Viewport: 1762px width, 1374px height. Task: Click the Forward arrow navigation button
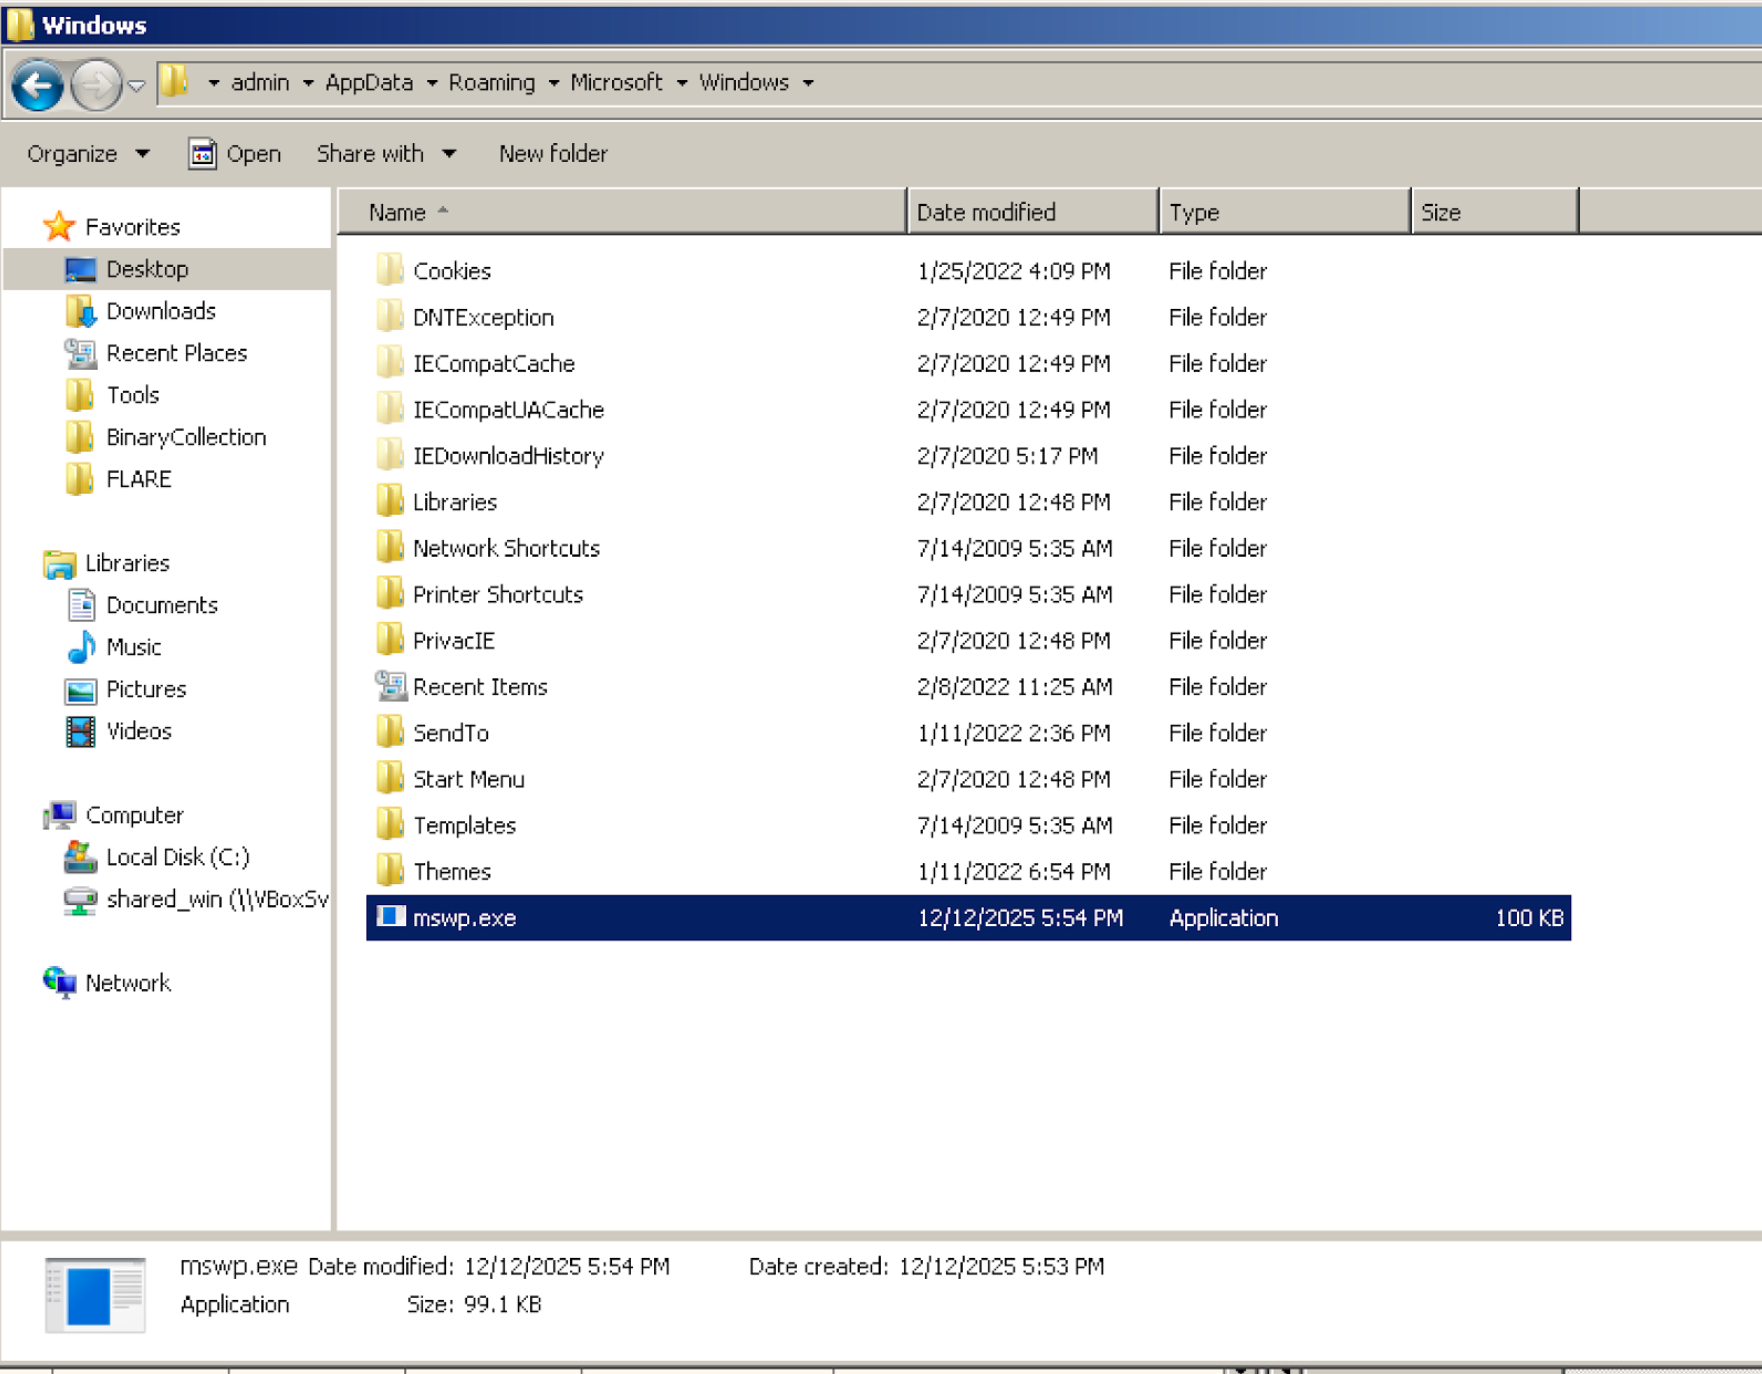[x=96, y=85]
